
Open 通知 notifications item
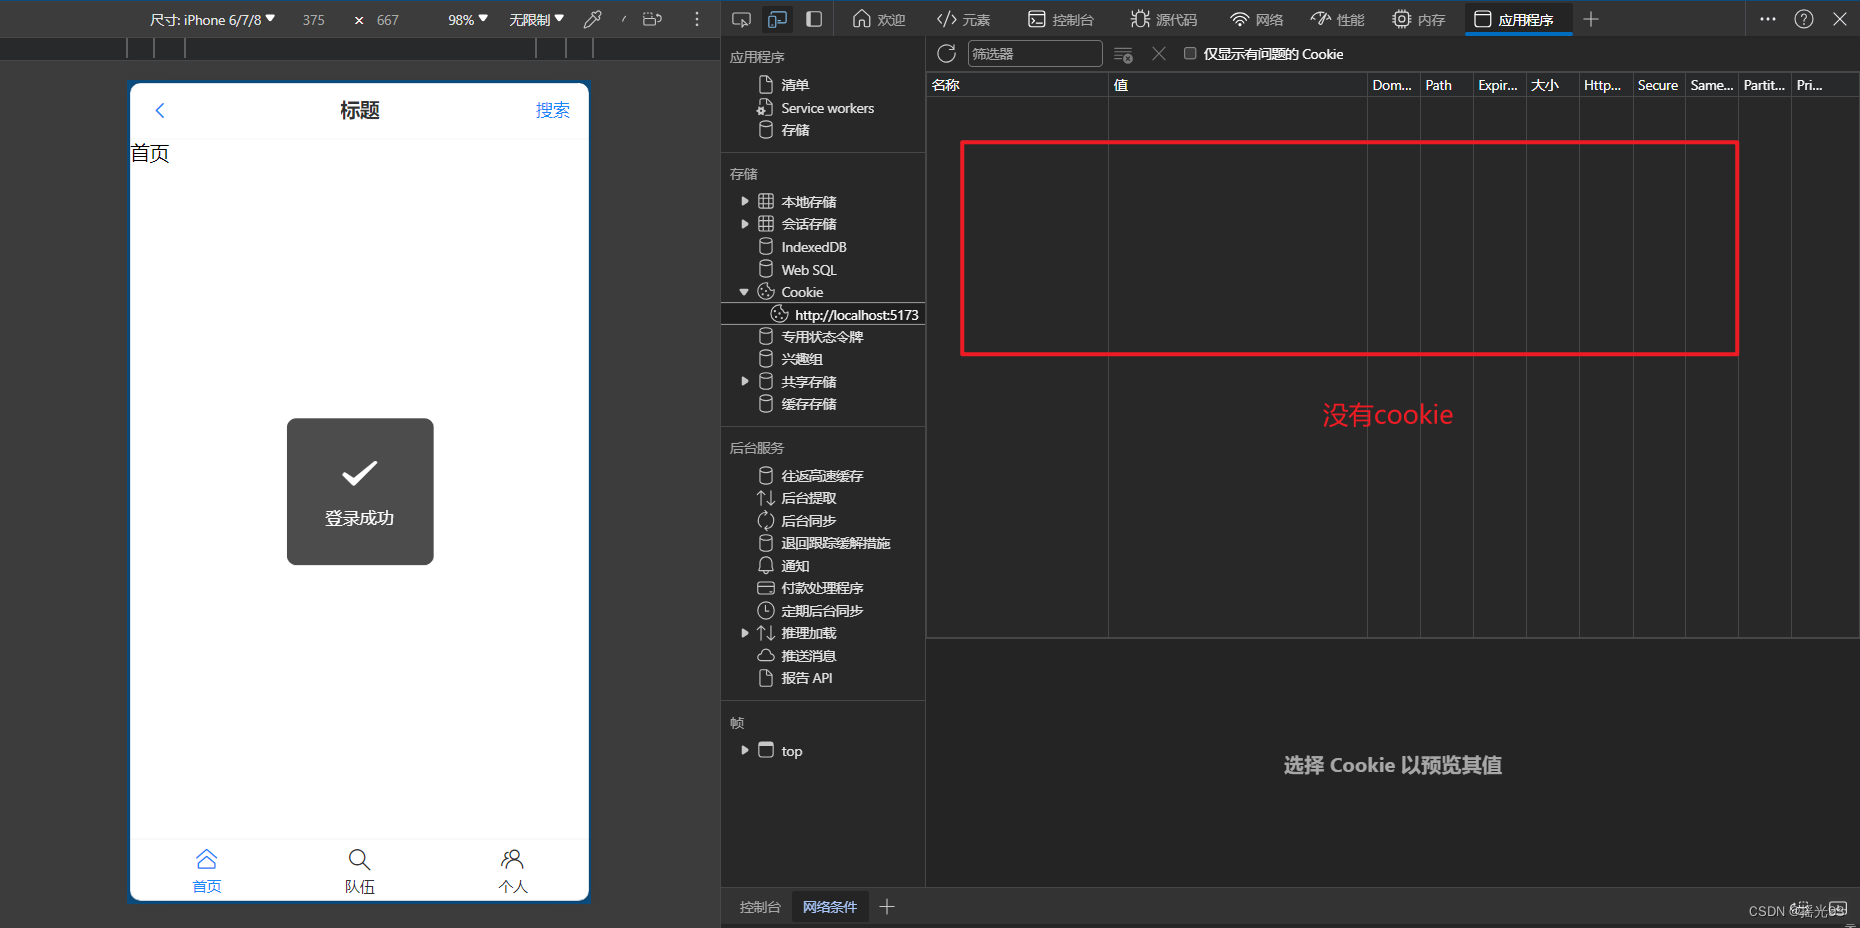click(795, 566)
